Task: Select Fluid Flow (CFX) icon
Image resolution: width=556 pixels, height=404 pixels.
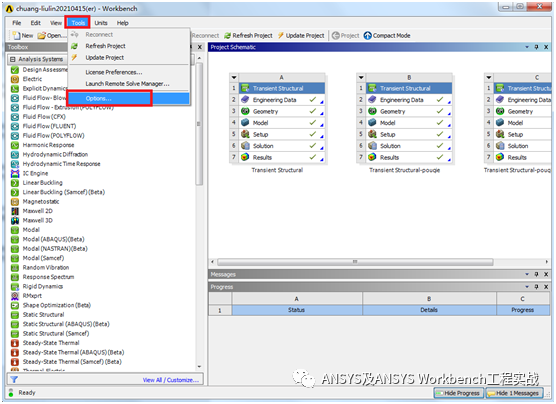Action: click(15, 117)
